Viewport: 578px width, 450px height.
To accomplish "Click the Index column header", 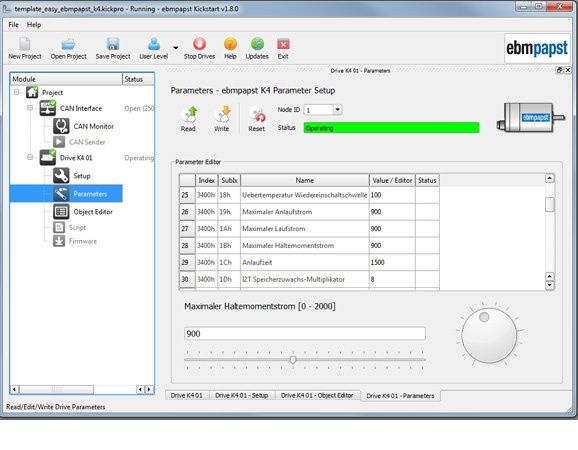I will click(206, 180).
